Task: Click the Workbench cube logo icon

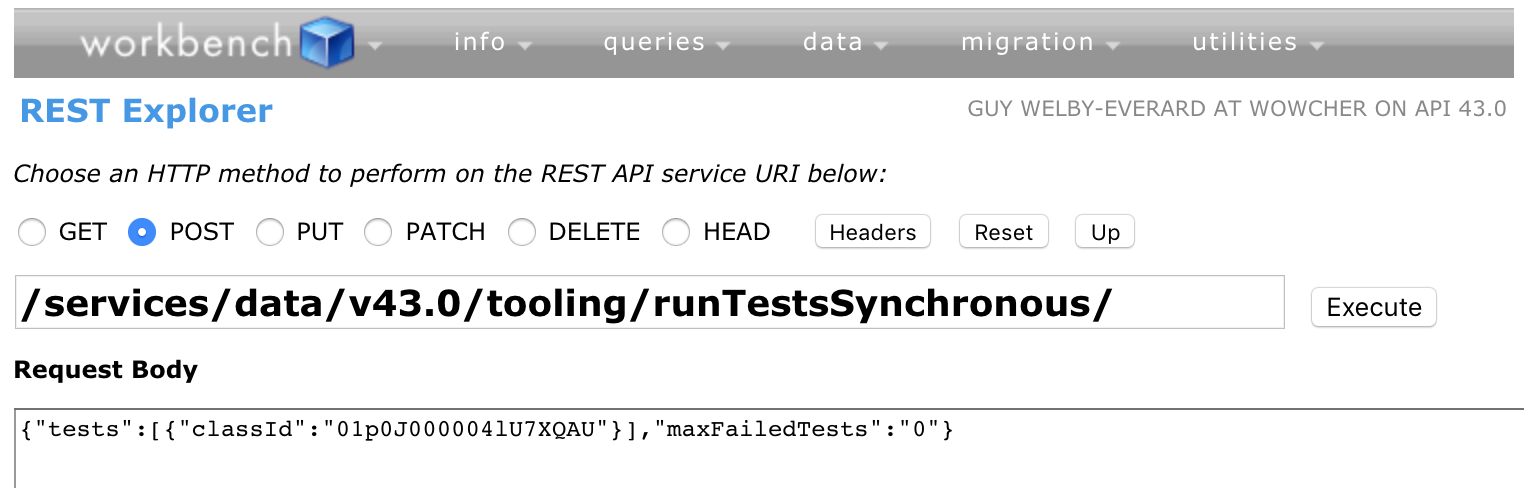Action: [x=327, y=43]
